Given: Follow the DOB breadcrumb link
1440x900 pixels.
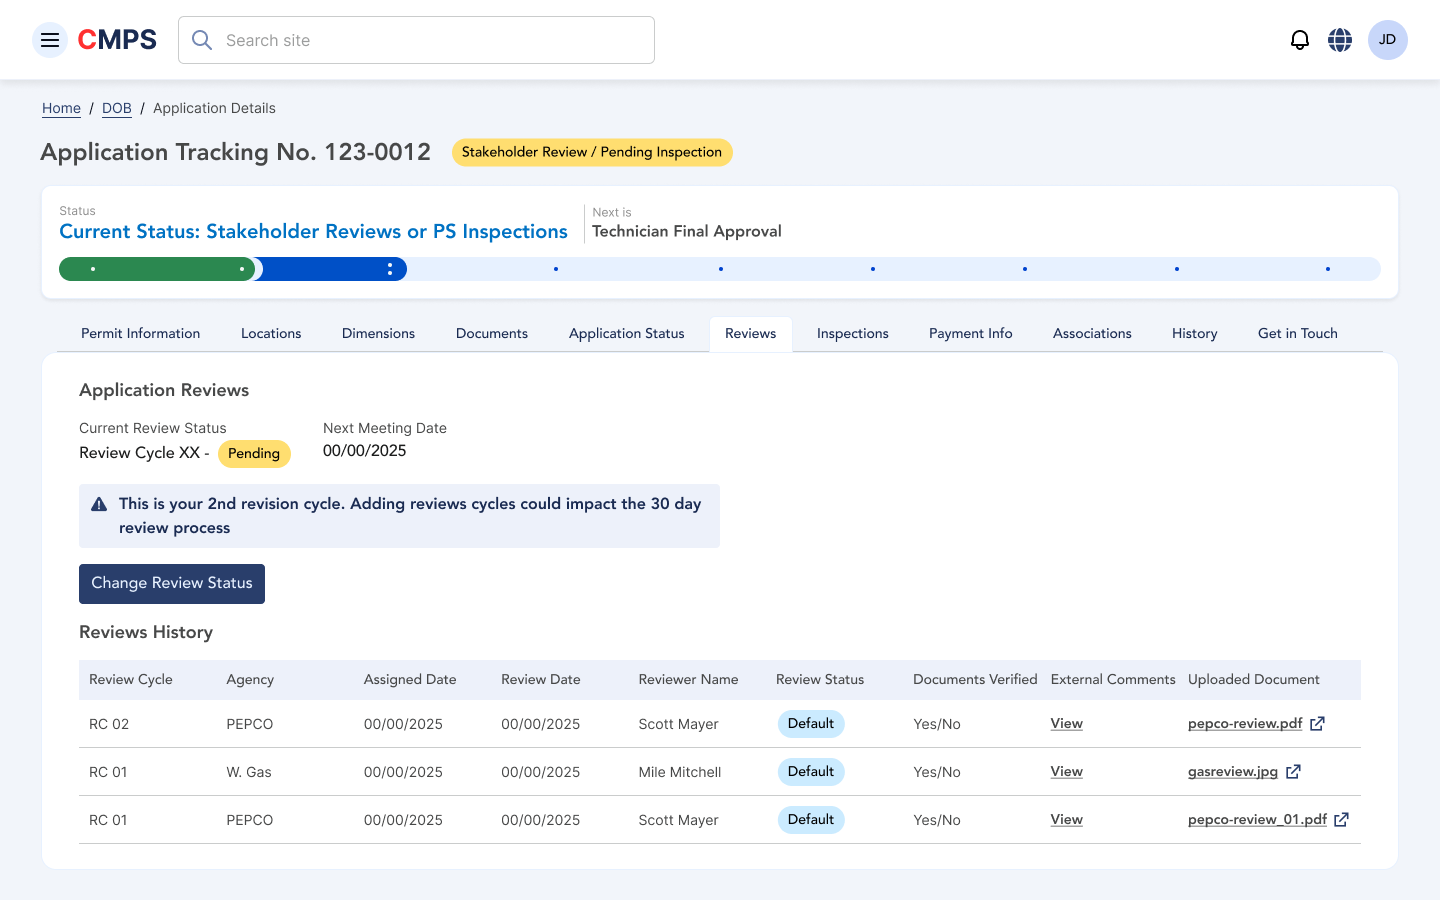Looking at the screenshot, I should (x=117, y=108).
